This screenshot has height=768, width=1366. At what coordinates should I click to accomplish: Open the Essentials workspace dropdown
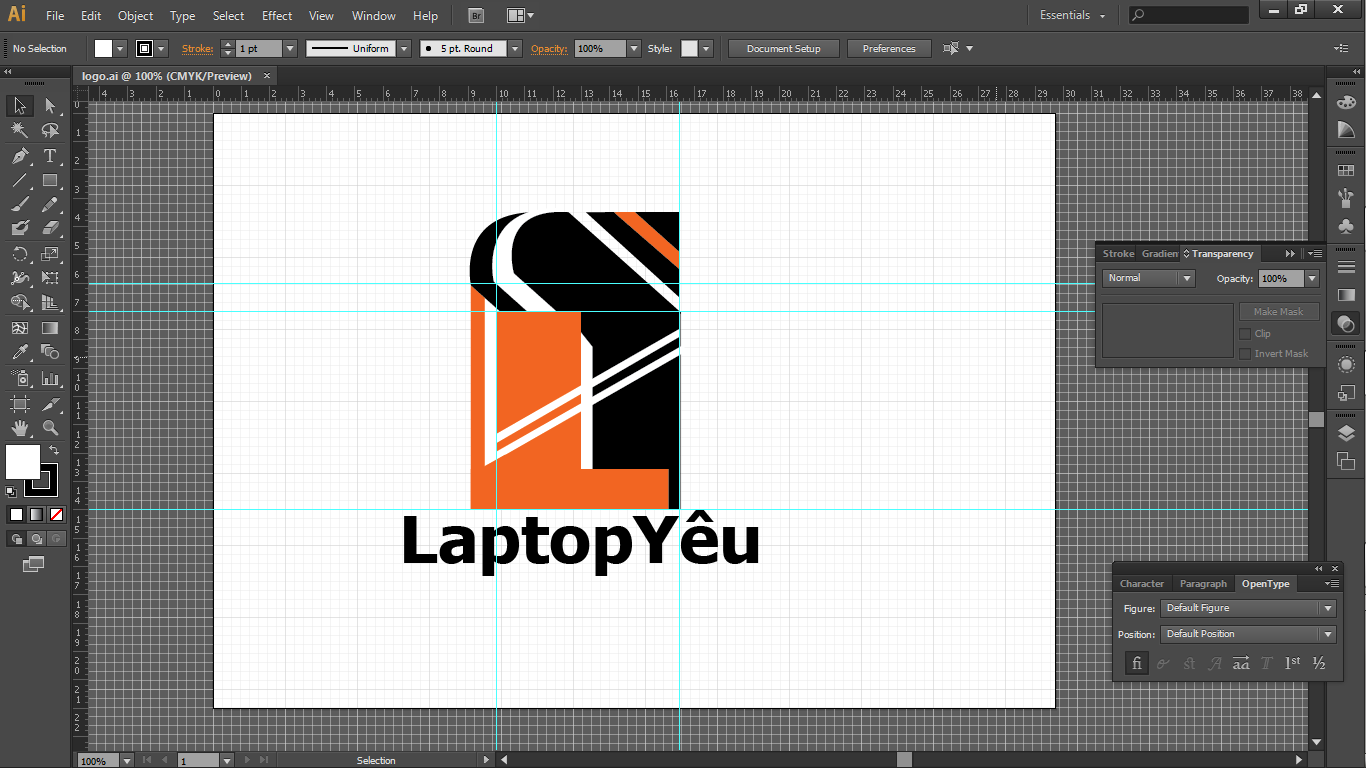point(1073,16)
